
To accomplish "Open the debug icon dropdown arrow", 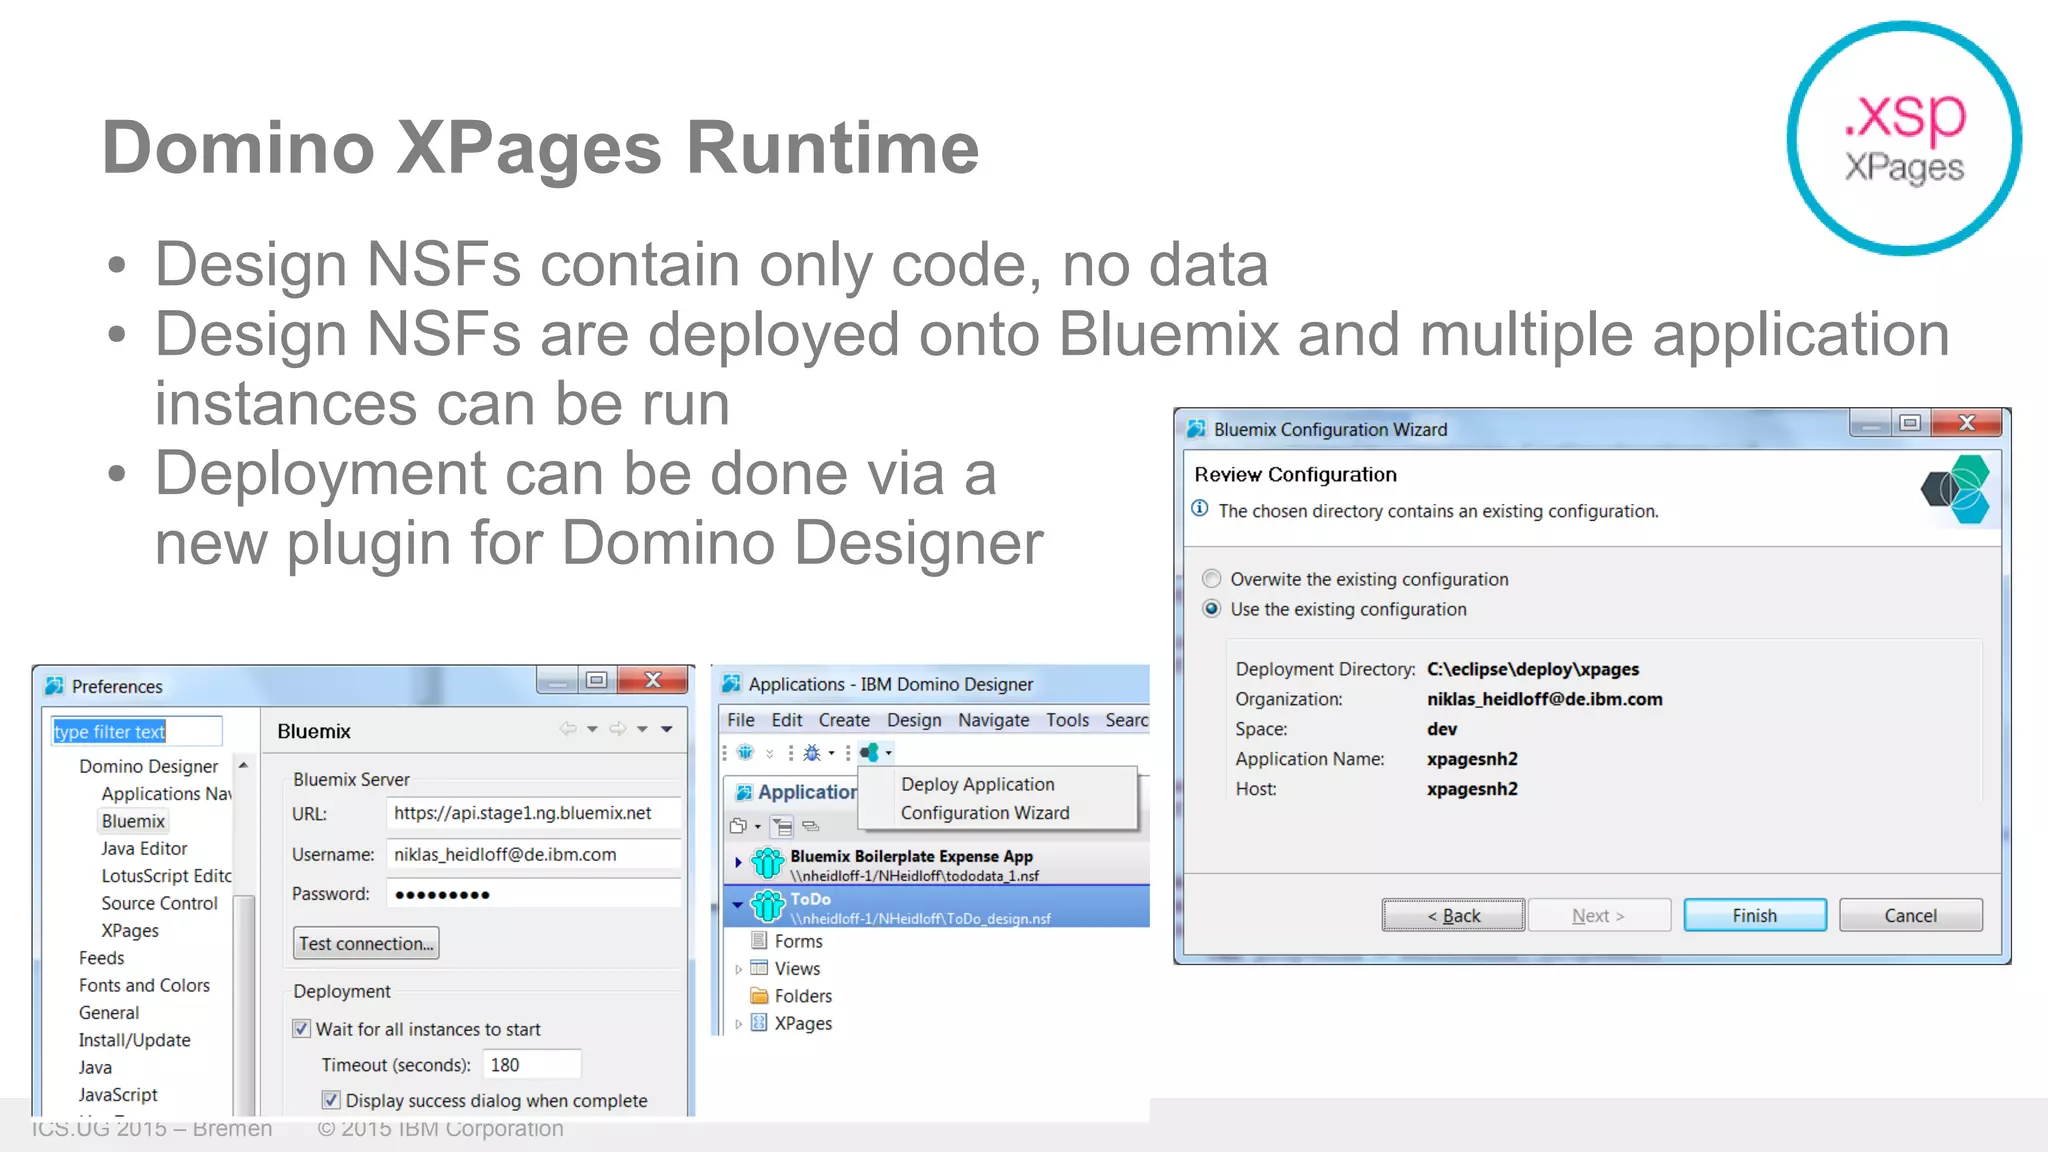I will click(x=831, y=753).
